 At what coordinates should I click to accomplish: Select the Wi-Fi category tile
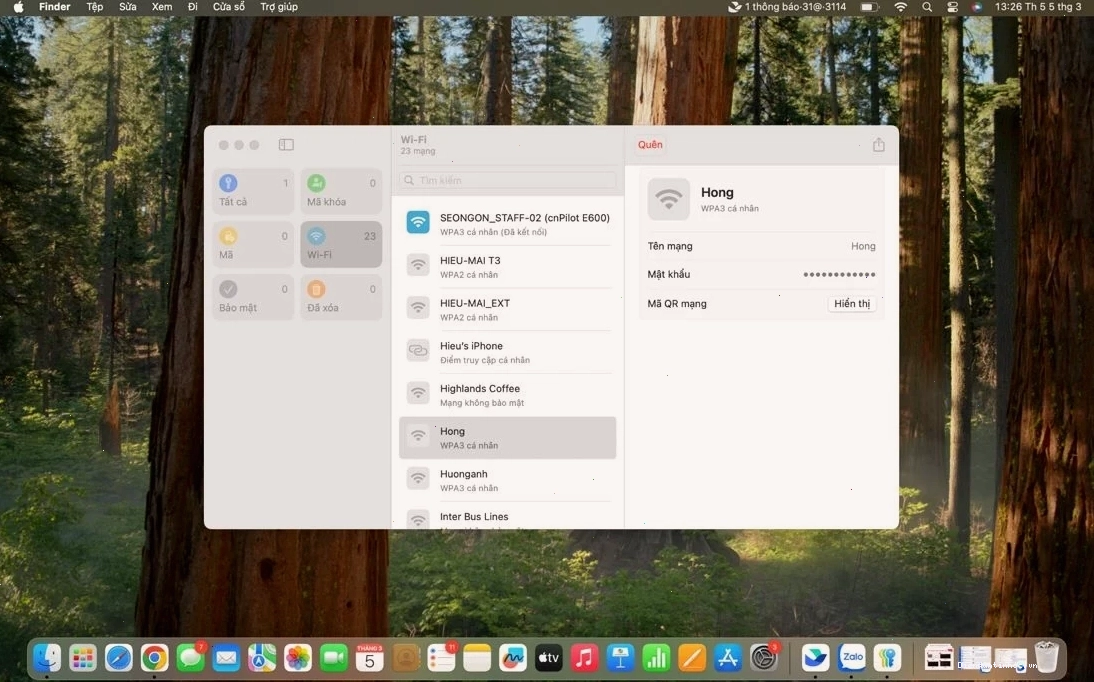(x=341, y=244)
